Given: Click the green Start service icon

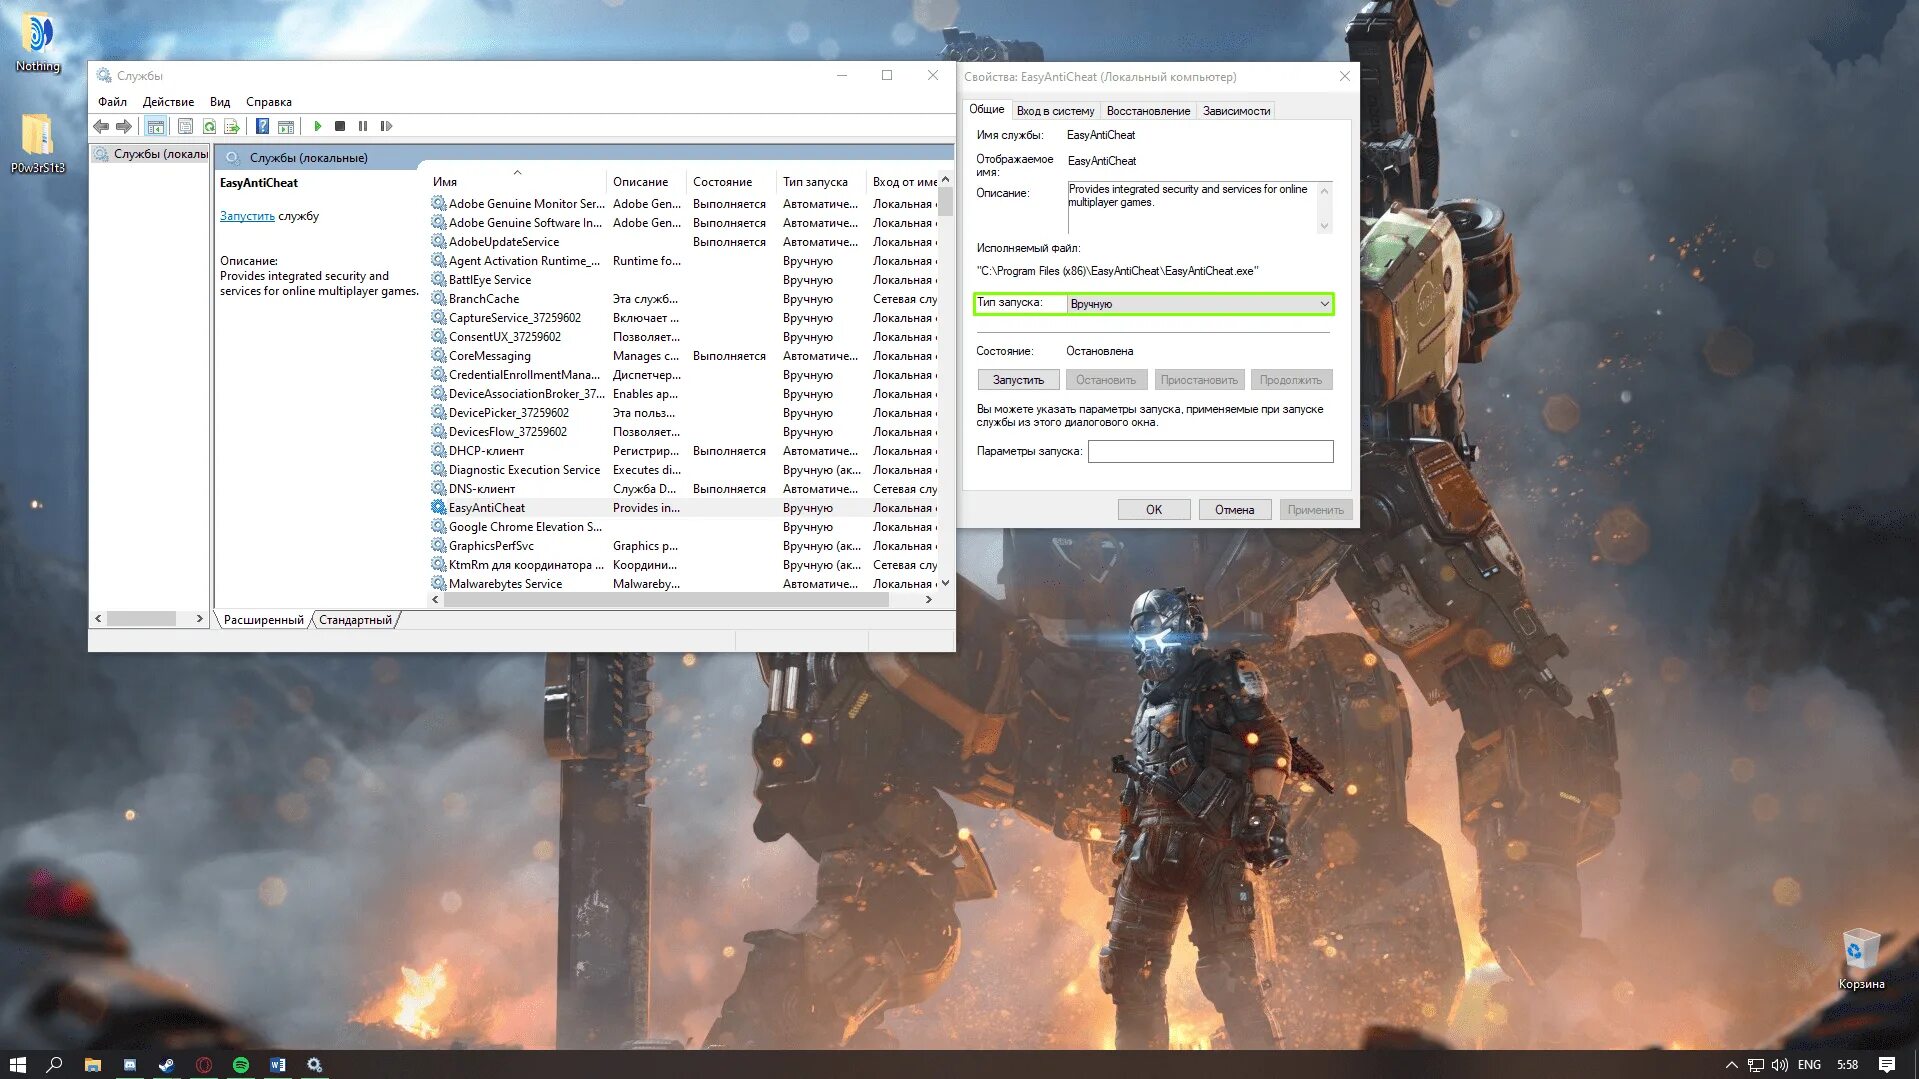Looking at the screenshot, I should [318, 126].
